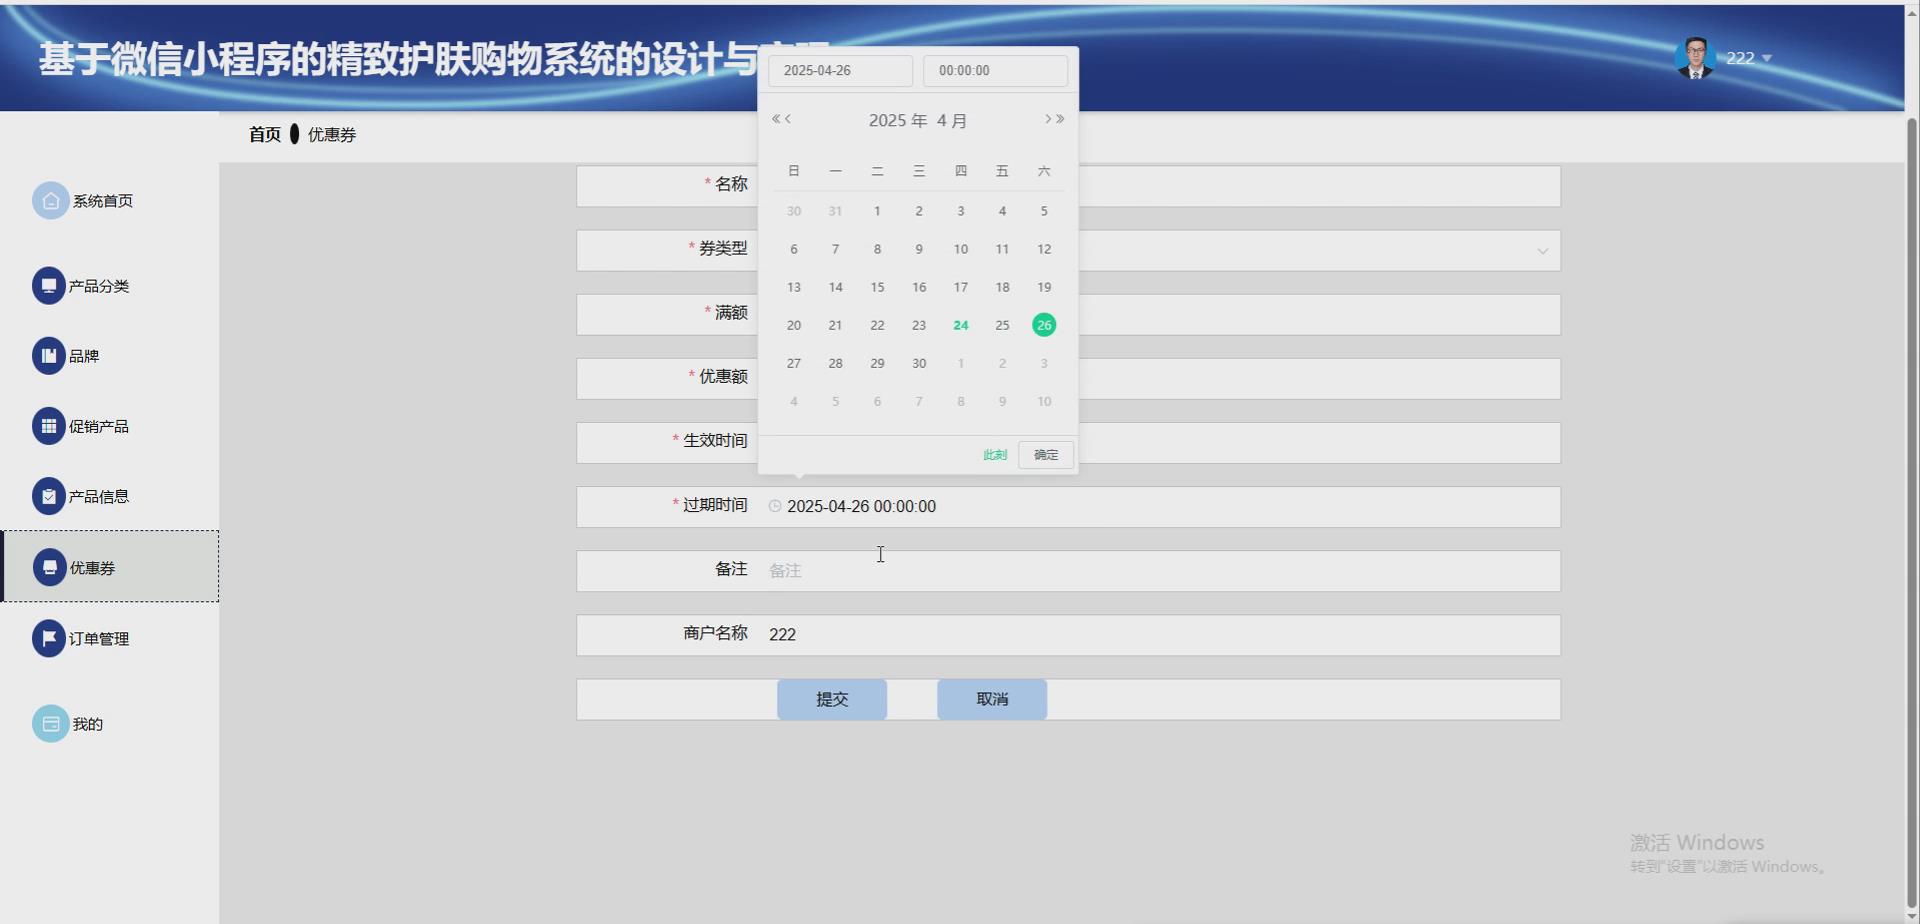Select the 产品分类 category icon

pyautogui.click(x=49, y=285)
